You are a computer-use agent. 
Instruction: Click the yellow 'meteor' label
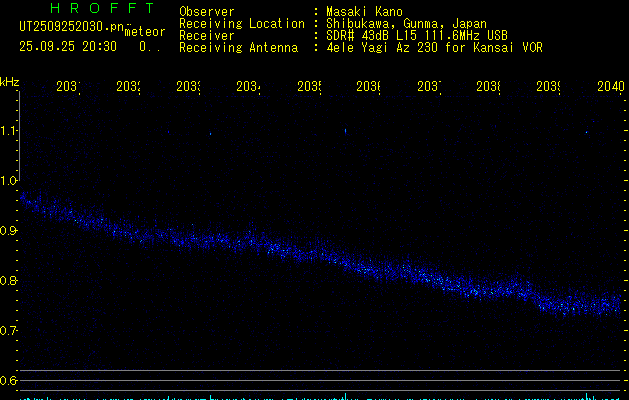pos(144,32)
